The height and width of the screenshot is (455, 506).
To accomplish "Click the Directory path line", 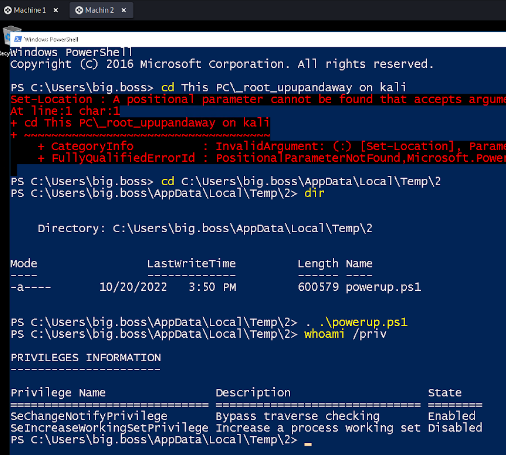I will pyautogui.click(x=205, y=228).
